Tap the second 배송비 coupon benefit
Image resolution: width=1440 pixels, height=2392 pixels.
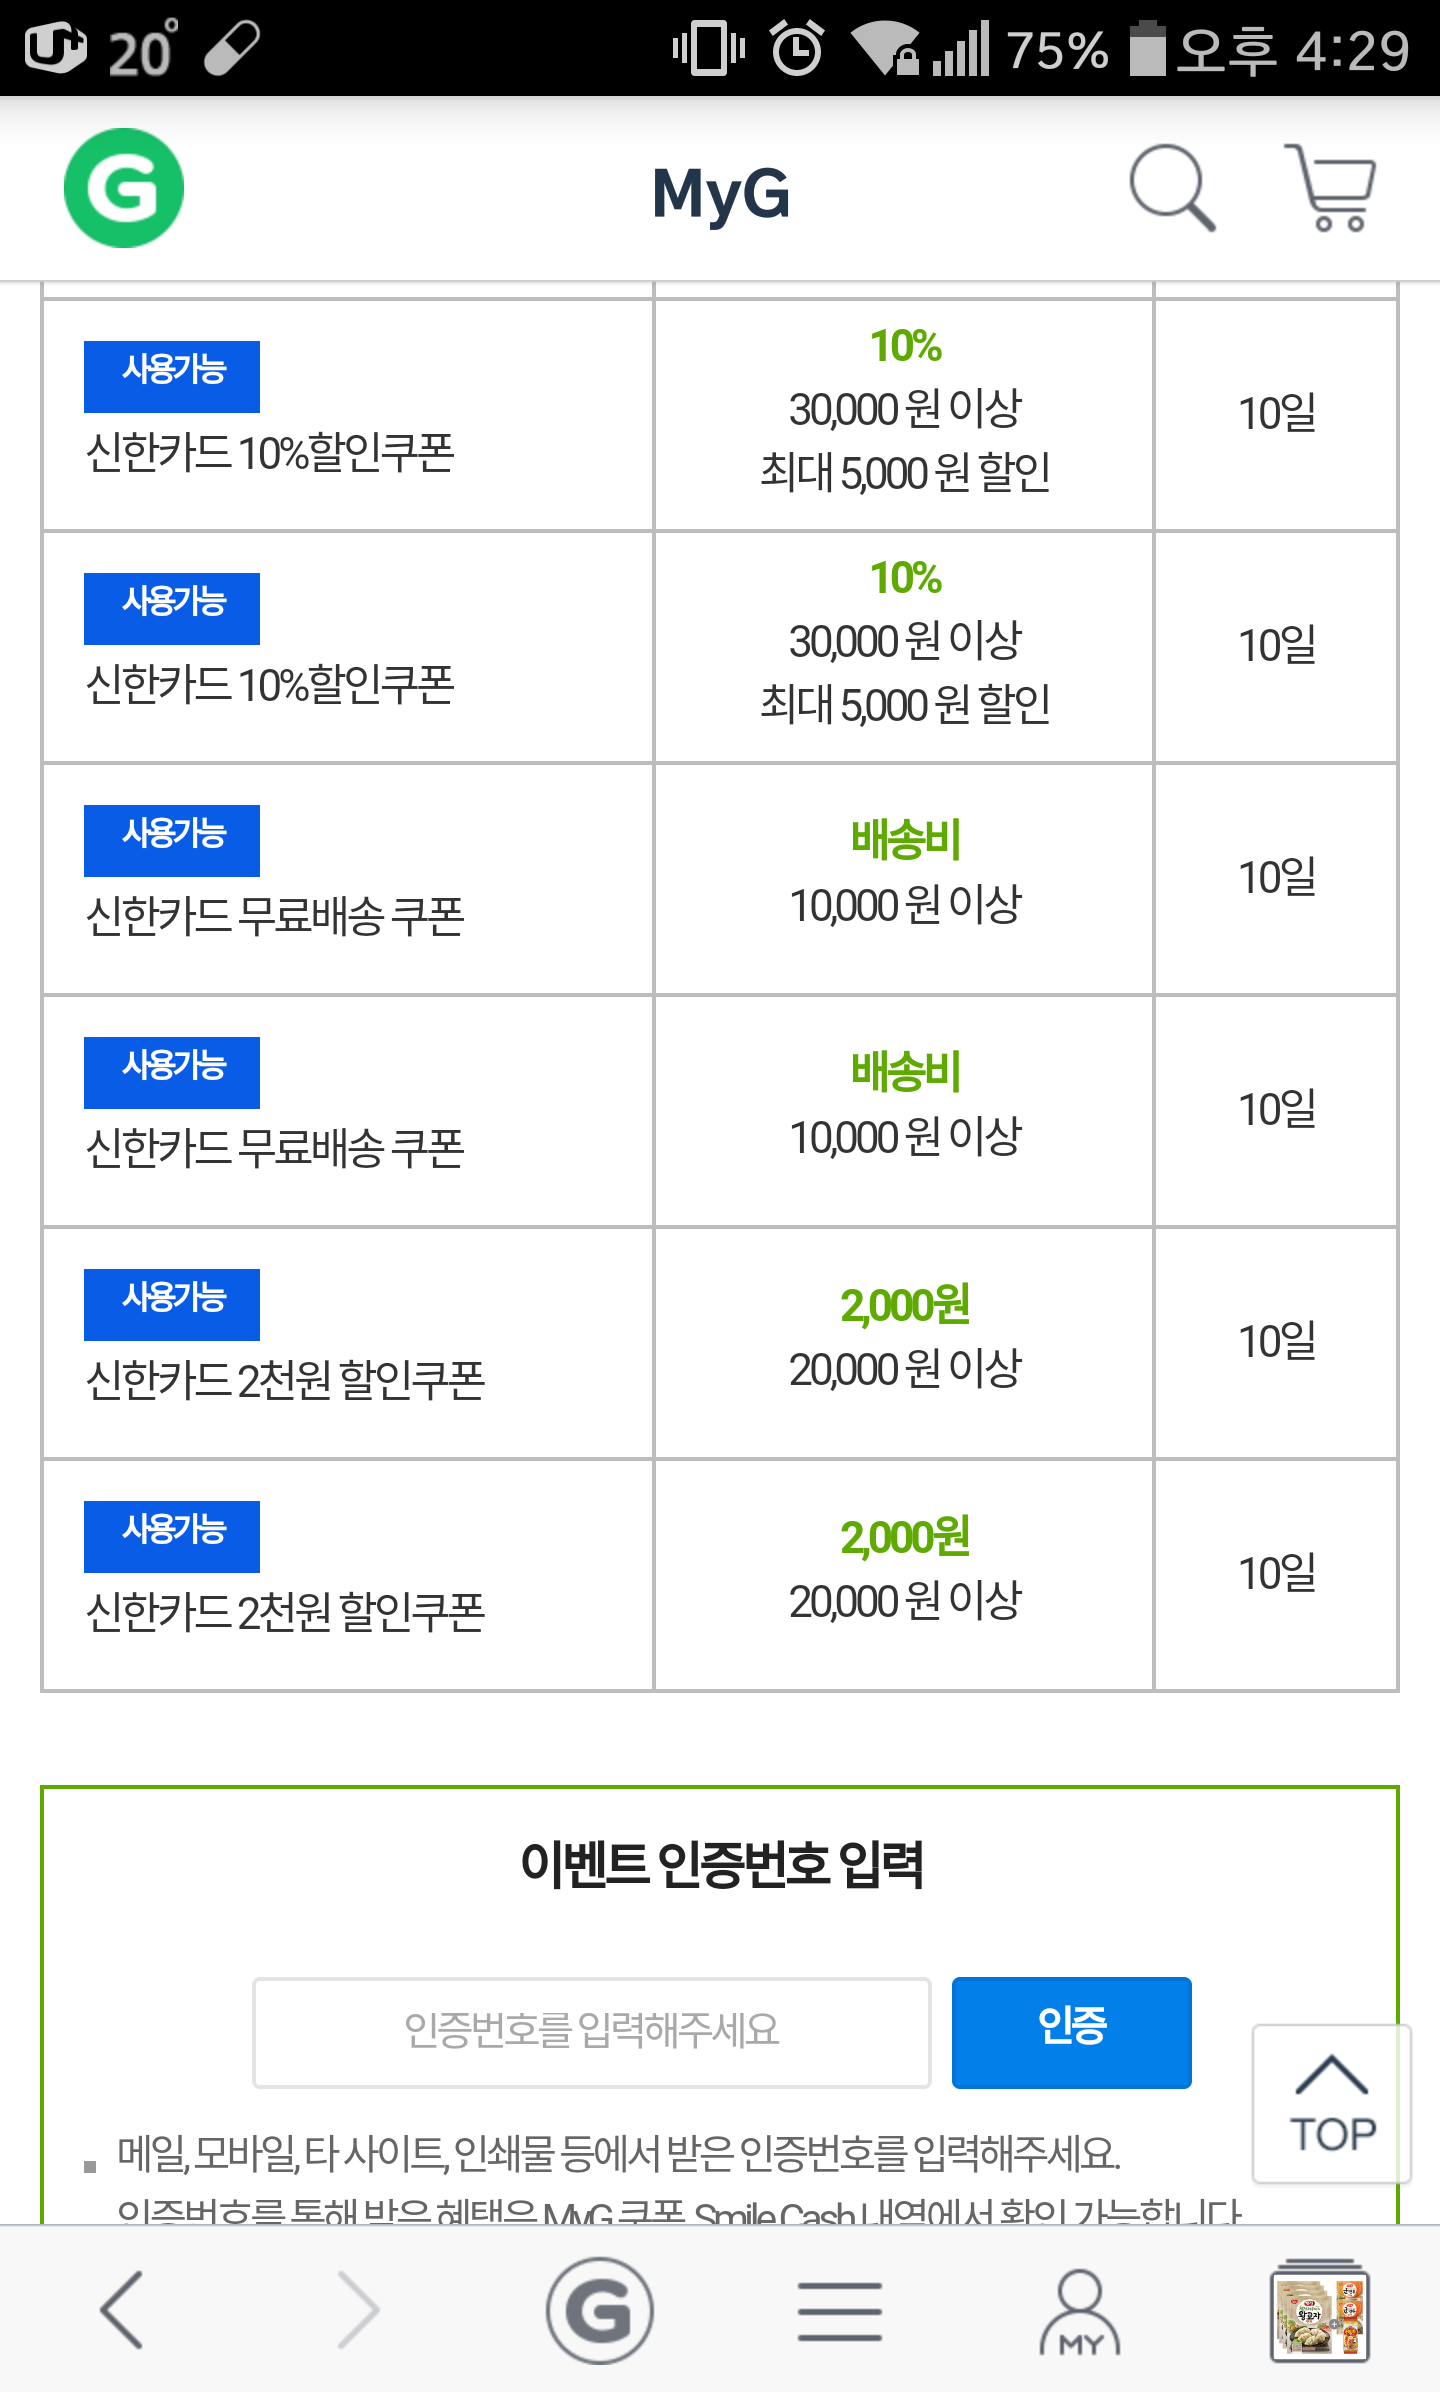905,1071
